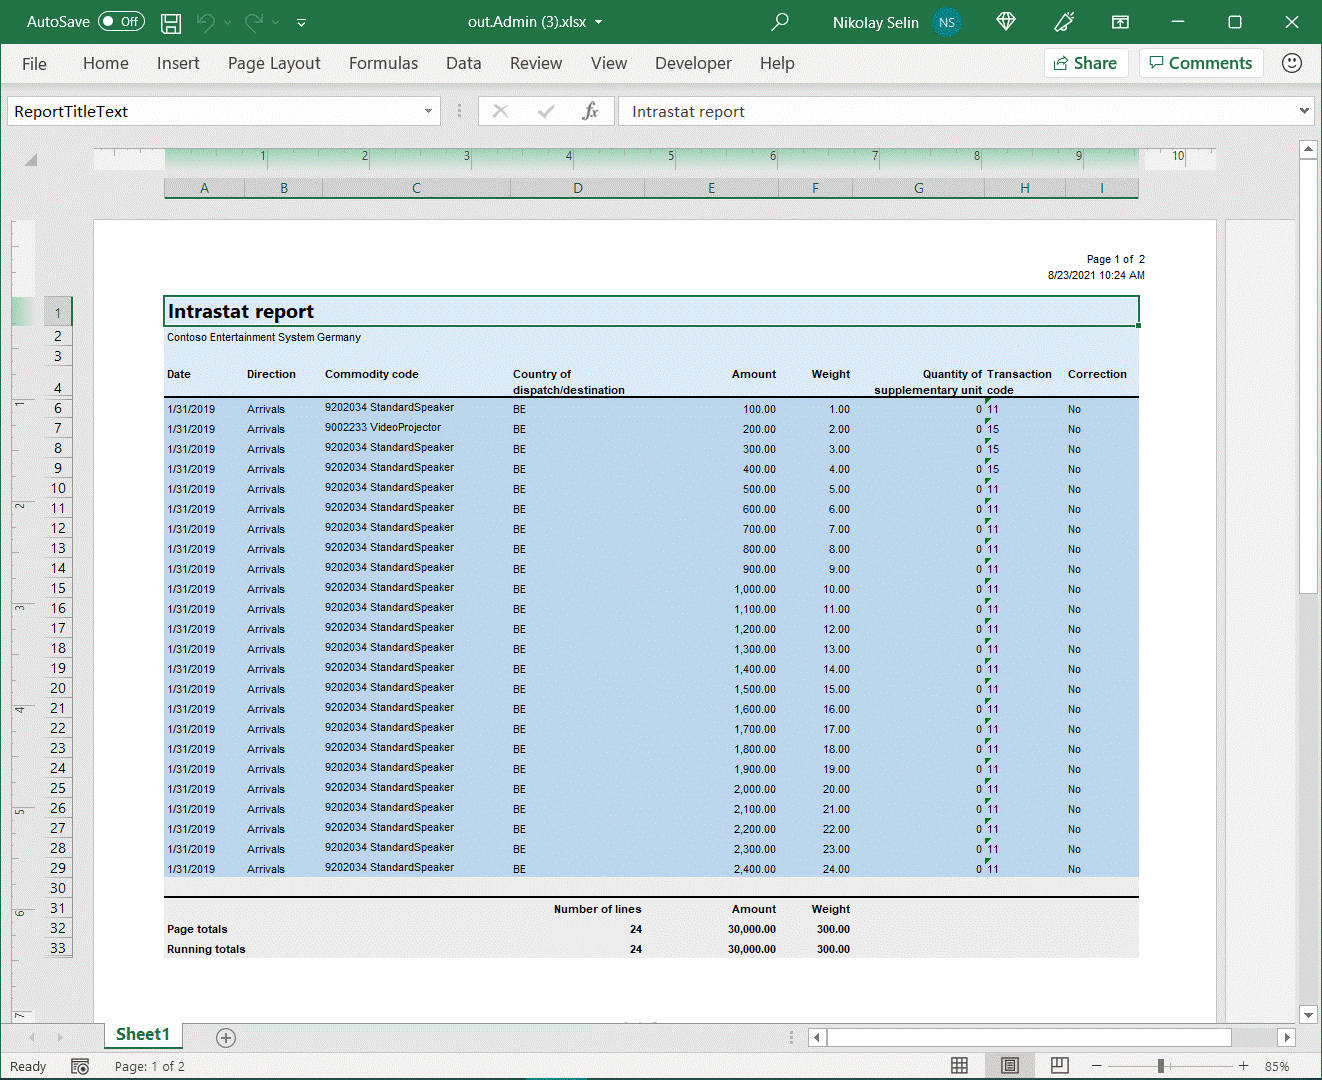This screenshot has height=1080, width=1322.
Task: Open the Name Box dropdown
Action: click(428, 111)
